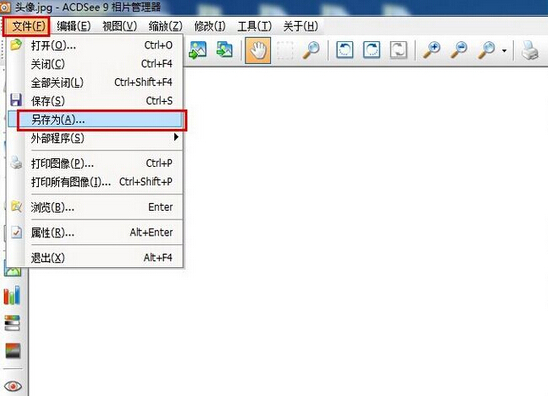
Task: Click the browse folder icon beside 浏览
Action: click(x=16, y=207)
